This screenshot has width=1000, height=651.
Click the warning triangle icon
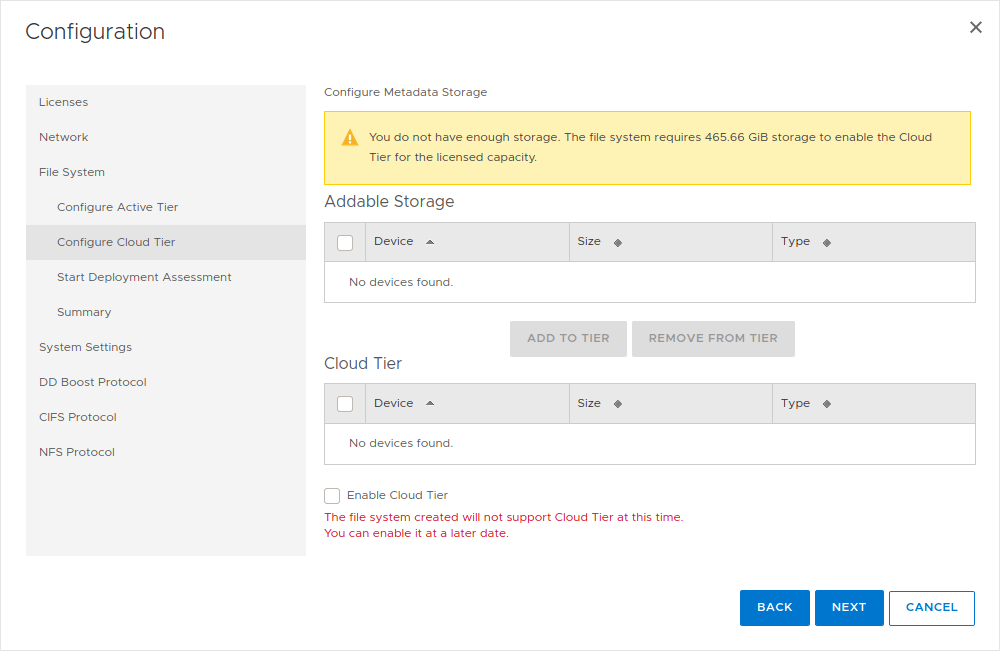click(x=348, y=137)
